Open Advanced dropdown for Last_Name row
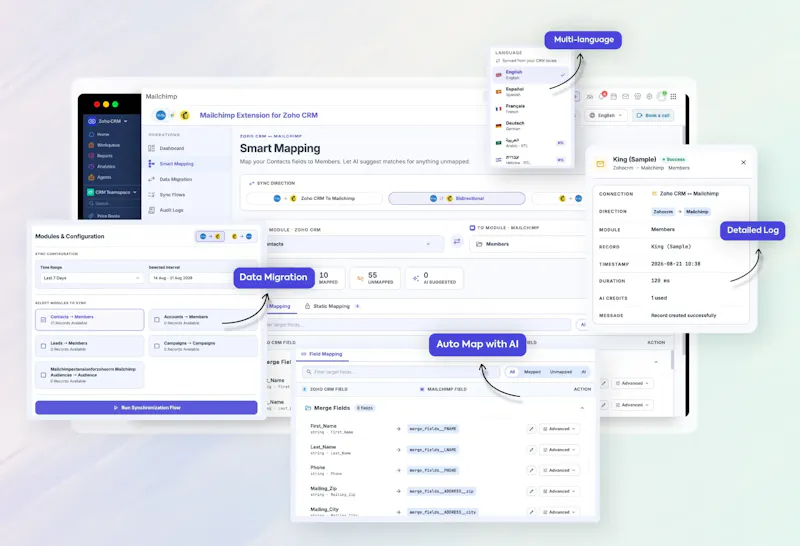This screenshot has height=546, width=800. (x=559, y=450)
